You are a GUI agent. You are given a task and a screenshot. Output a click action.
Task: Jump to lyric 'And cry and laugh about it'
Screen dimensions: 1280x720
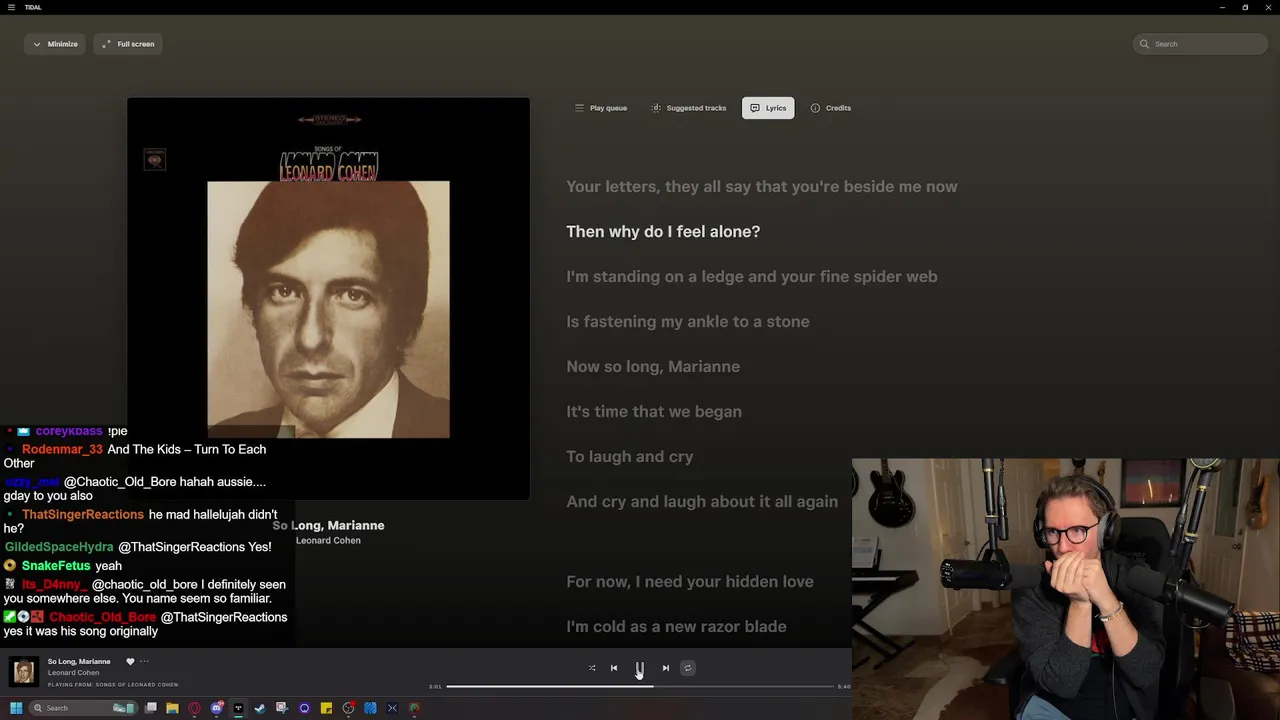pos(702,502)
